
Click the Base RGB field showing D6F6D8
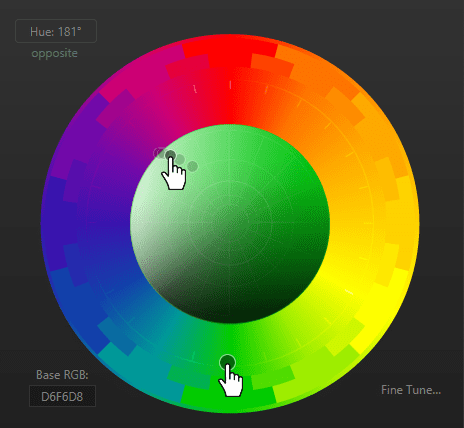62,396
